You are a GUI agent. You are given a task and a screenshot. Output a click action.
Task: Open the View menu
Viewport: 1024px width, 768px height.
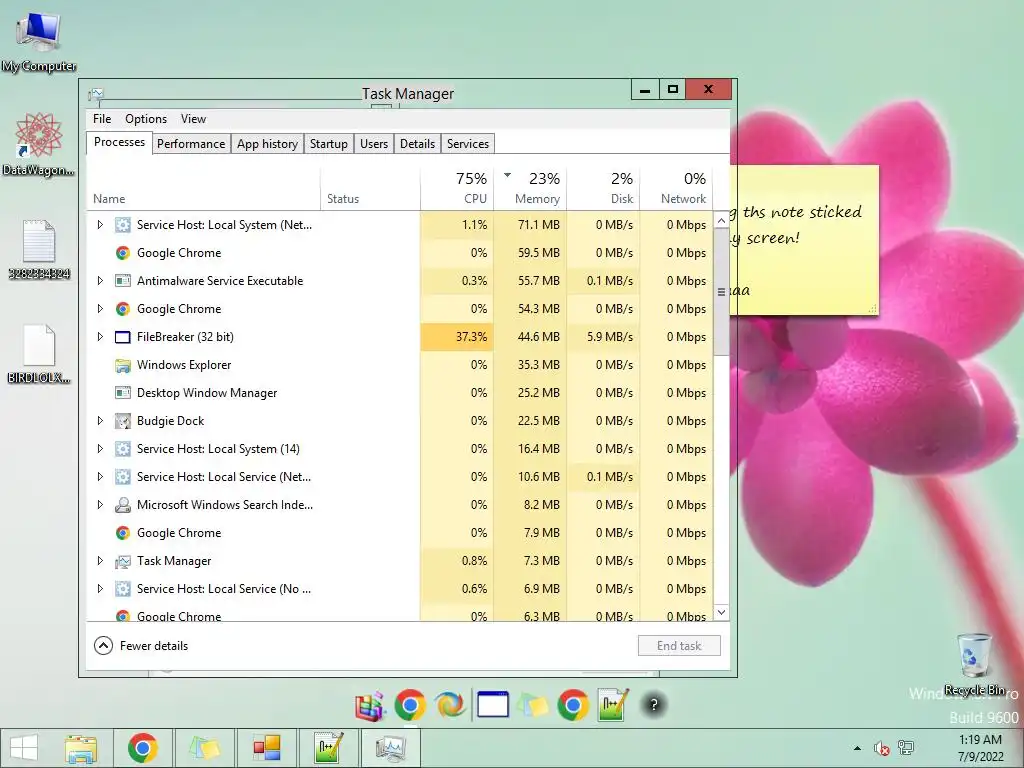pyautogui.click(x=193, y=119)
